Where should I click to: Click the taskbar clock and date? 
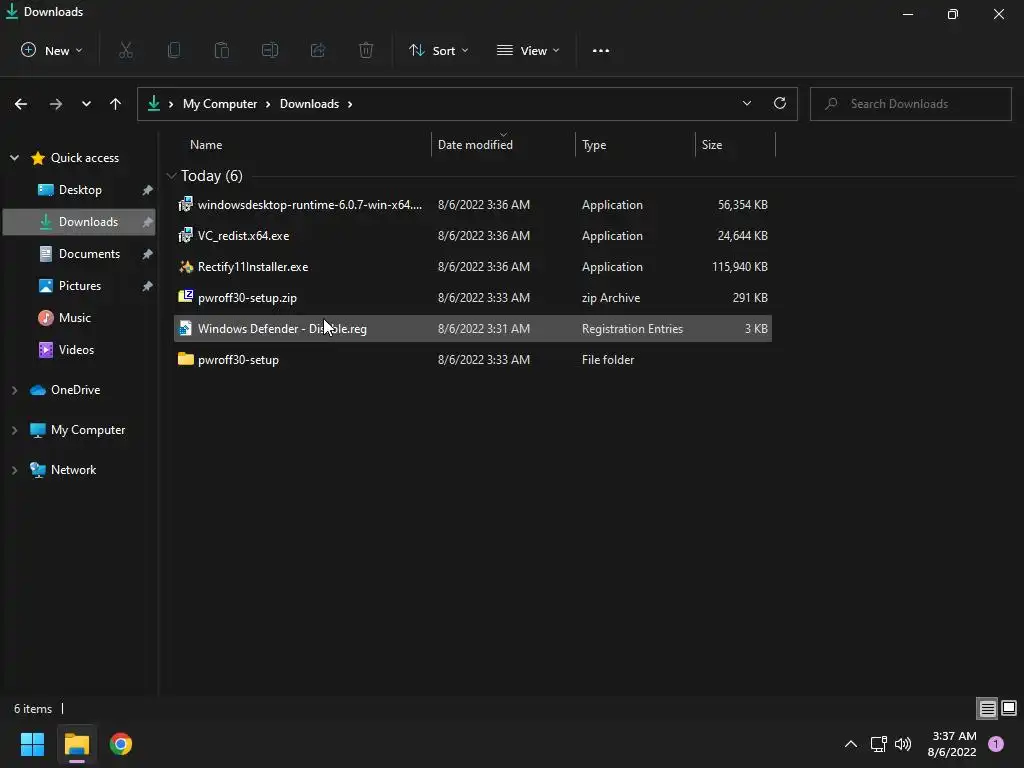(x=952, y=744)
